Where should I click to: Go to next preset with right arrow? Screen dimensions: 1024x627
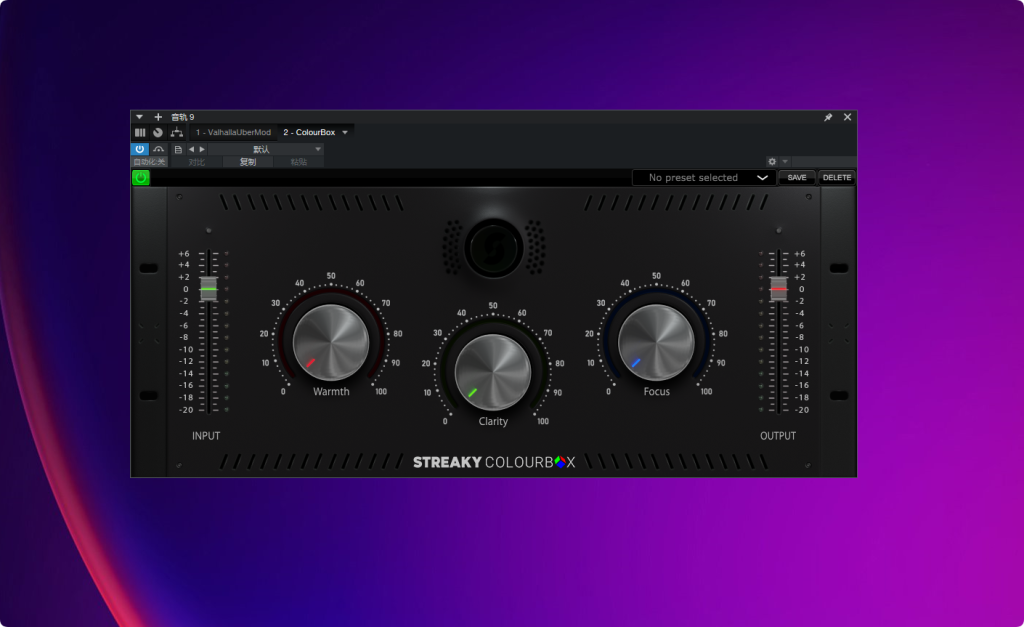[x=202, y=149]
